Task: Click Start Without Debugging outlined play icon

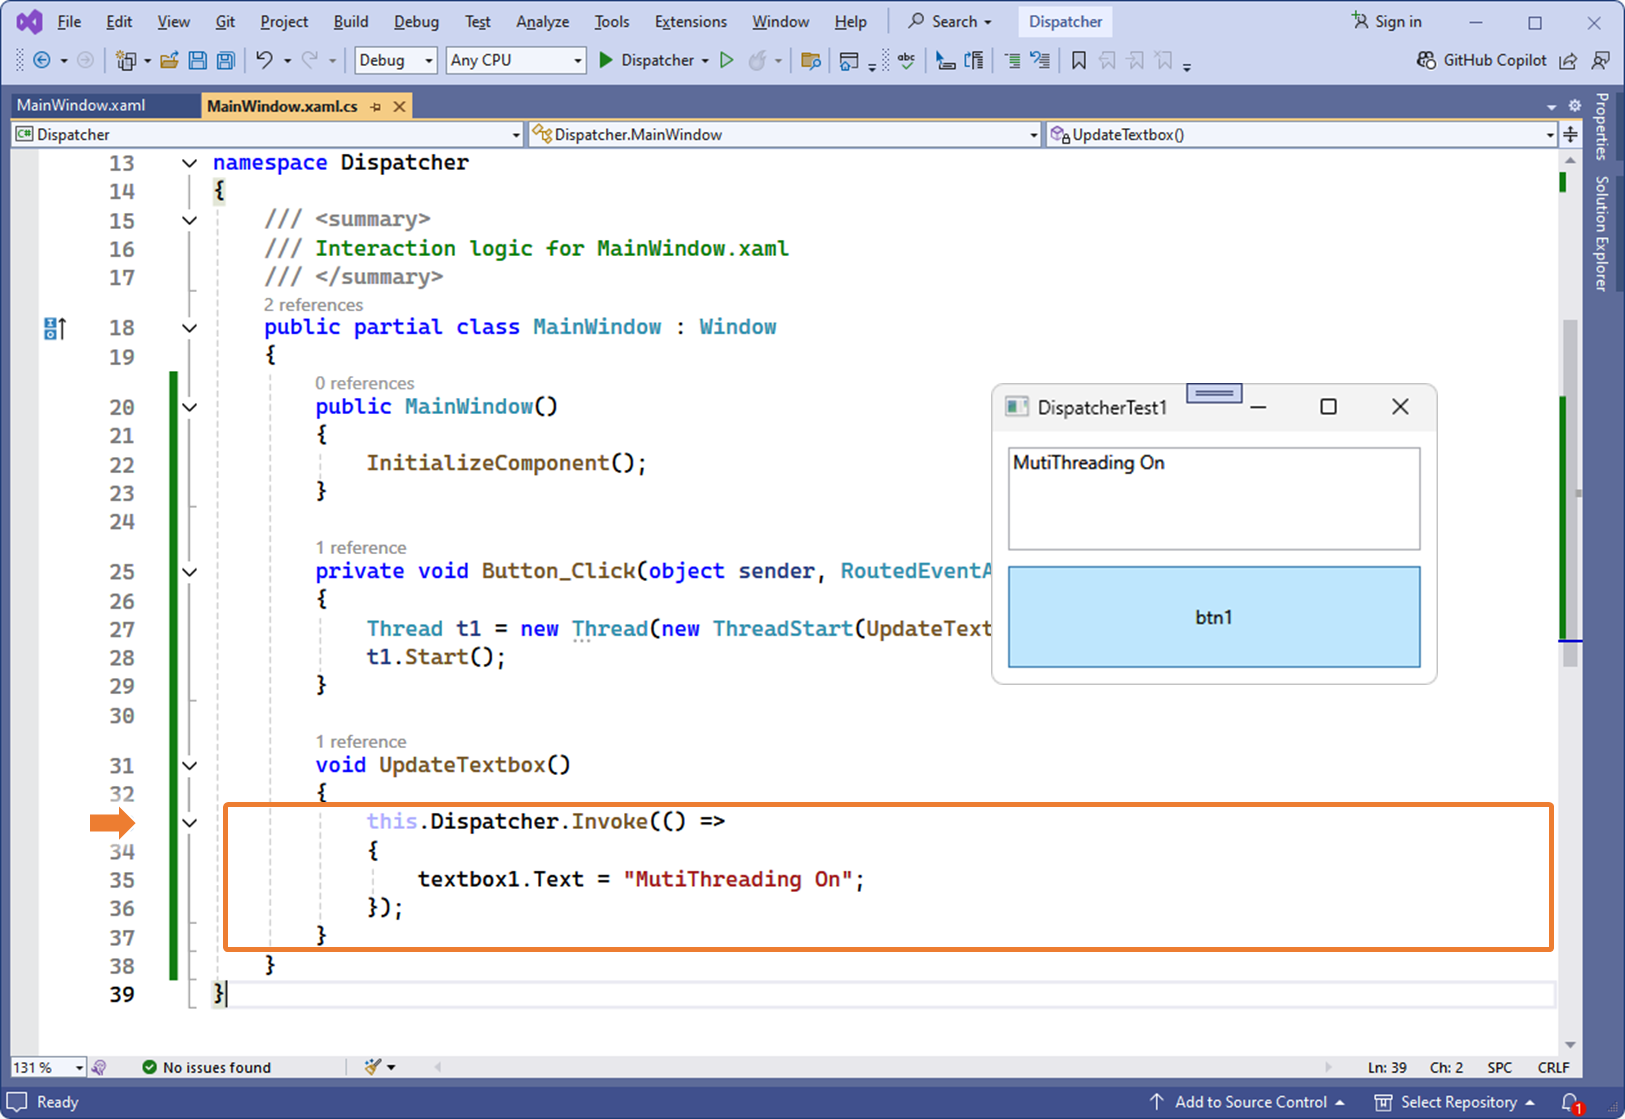Action: [x=727, y=61]
